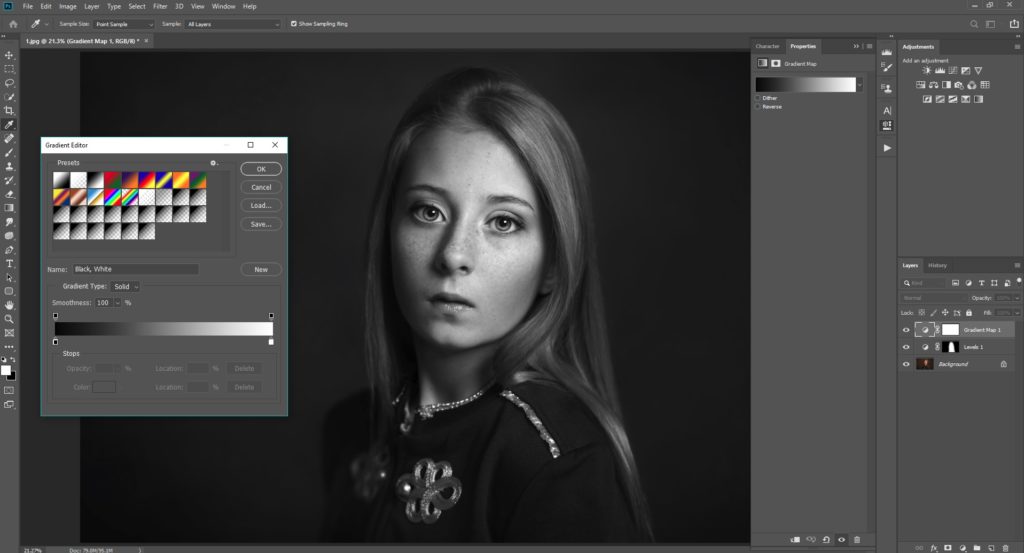Select the Brush tool
The height and width of the screenshot is (553, 1024).
click(x=9, y=153)
